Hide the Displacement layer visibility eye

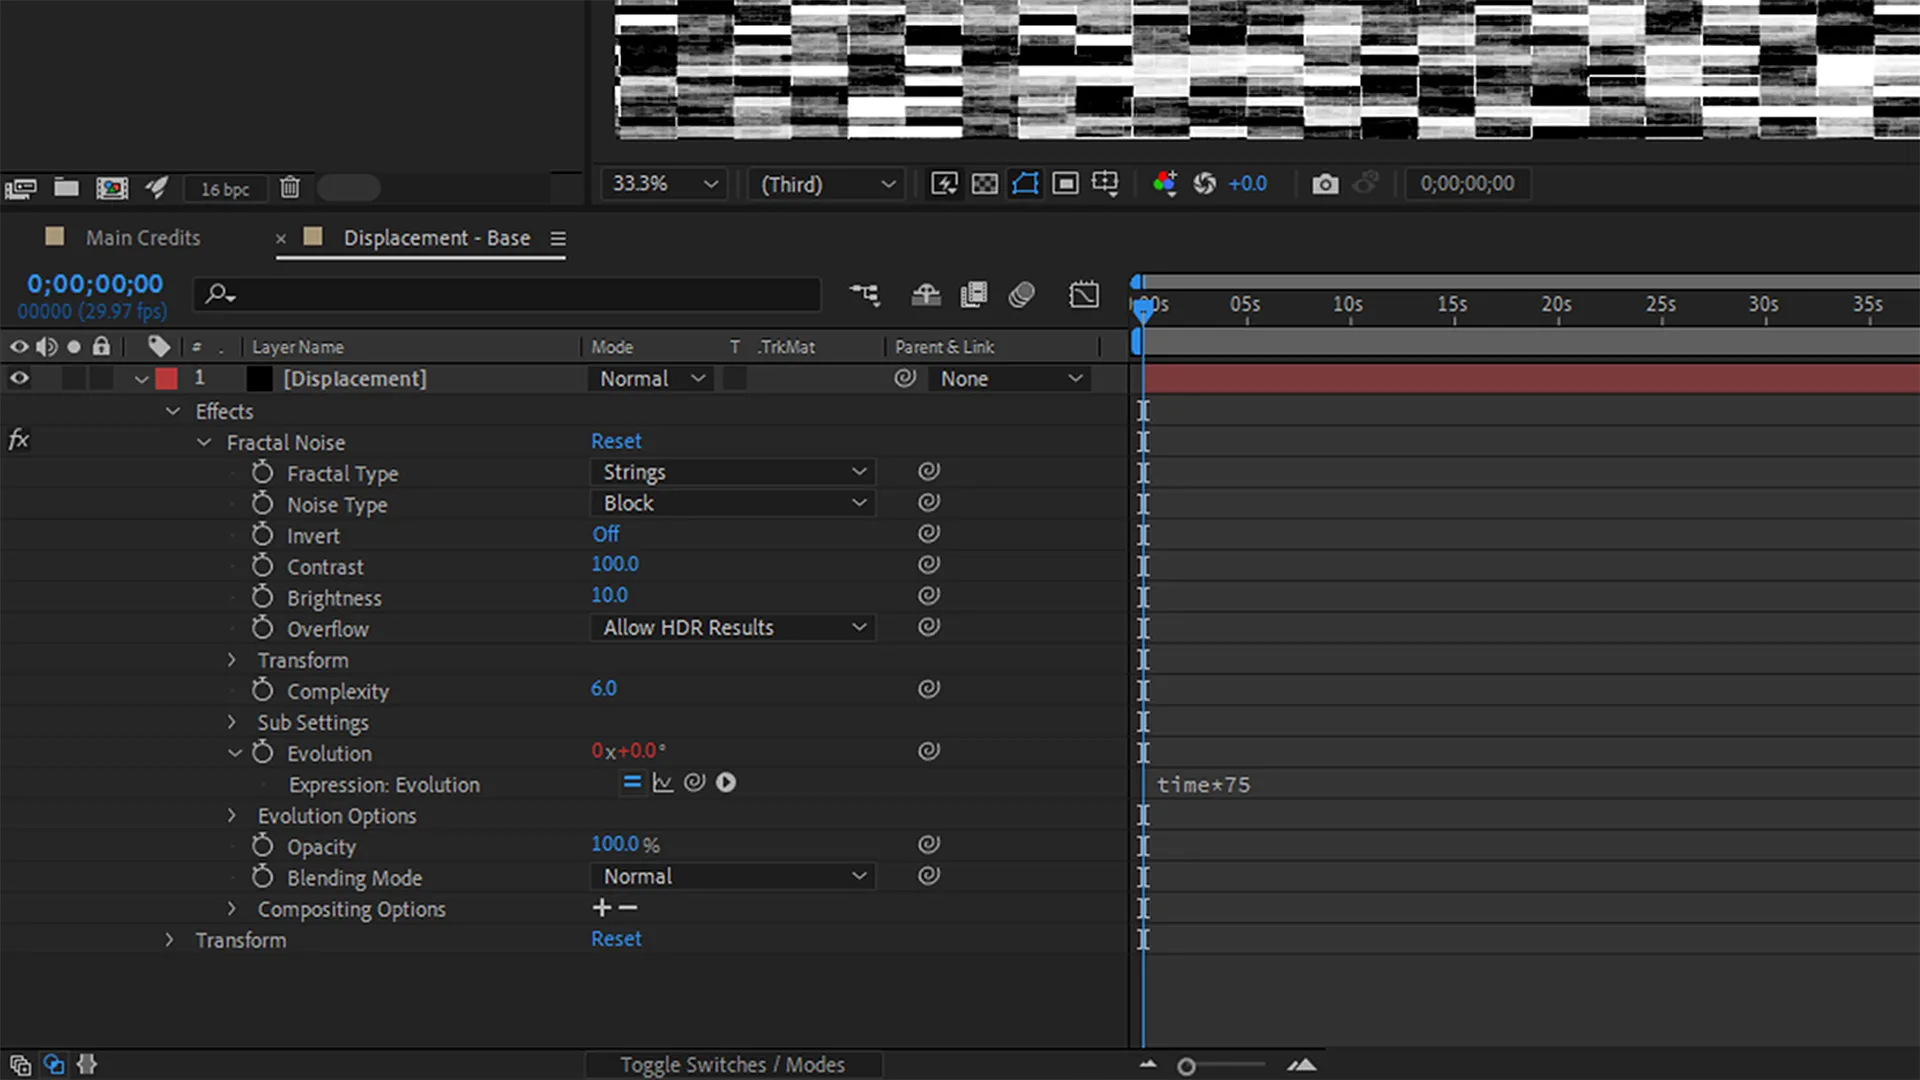pos(19,378)
